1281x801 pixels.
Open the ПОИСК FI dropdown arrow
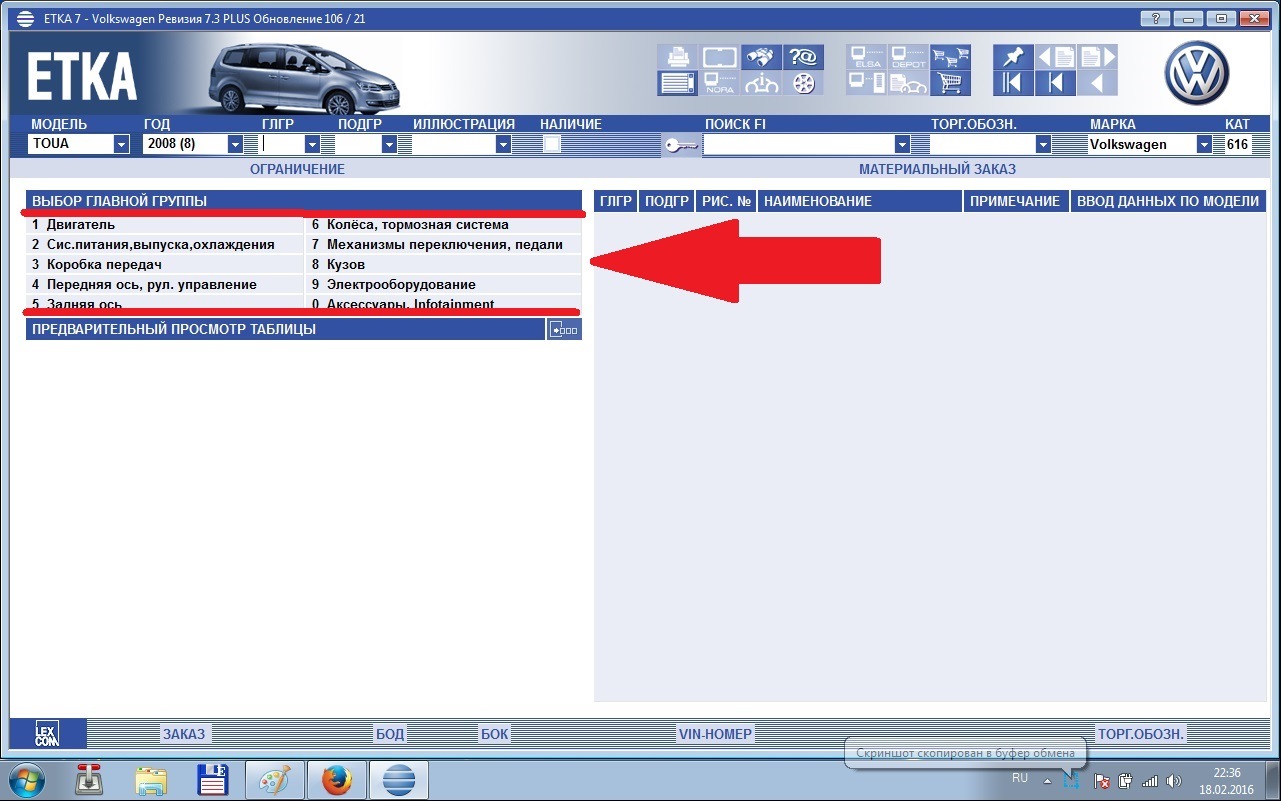pos(902,144)
